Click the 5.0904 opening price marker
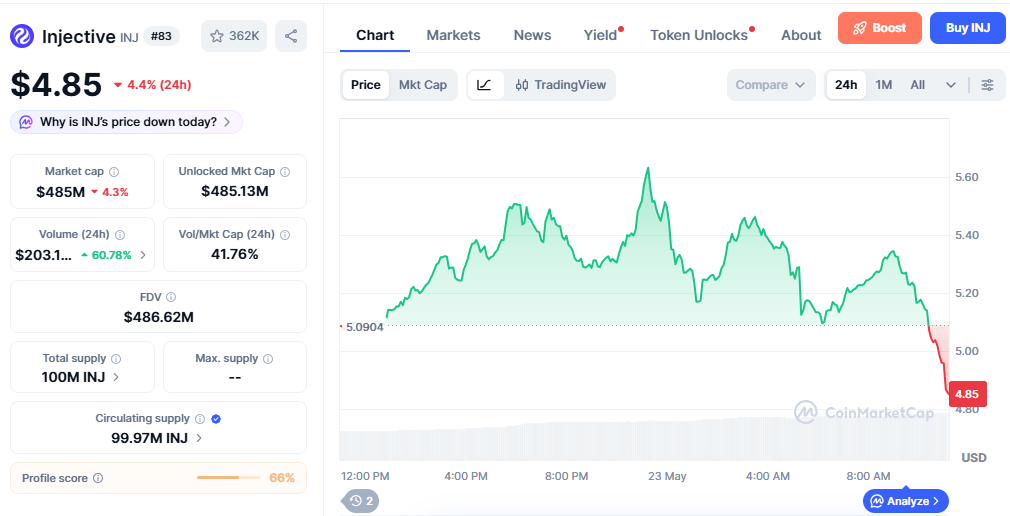The height and width of the screenshot is (516, 1010). click(x=364, y=327)
